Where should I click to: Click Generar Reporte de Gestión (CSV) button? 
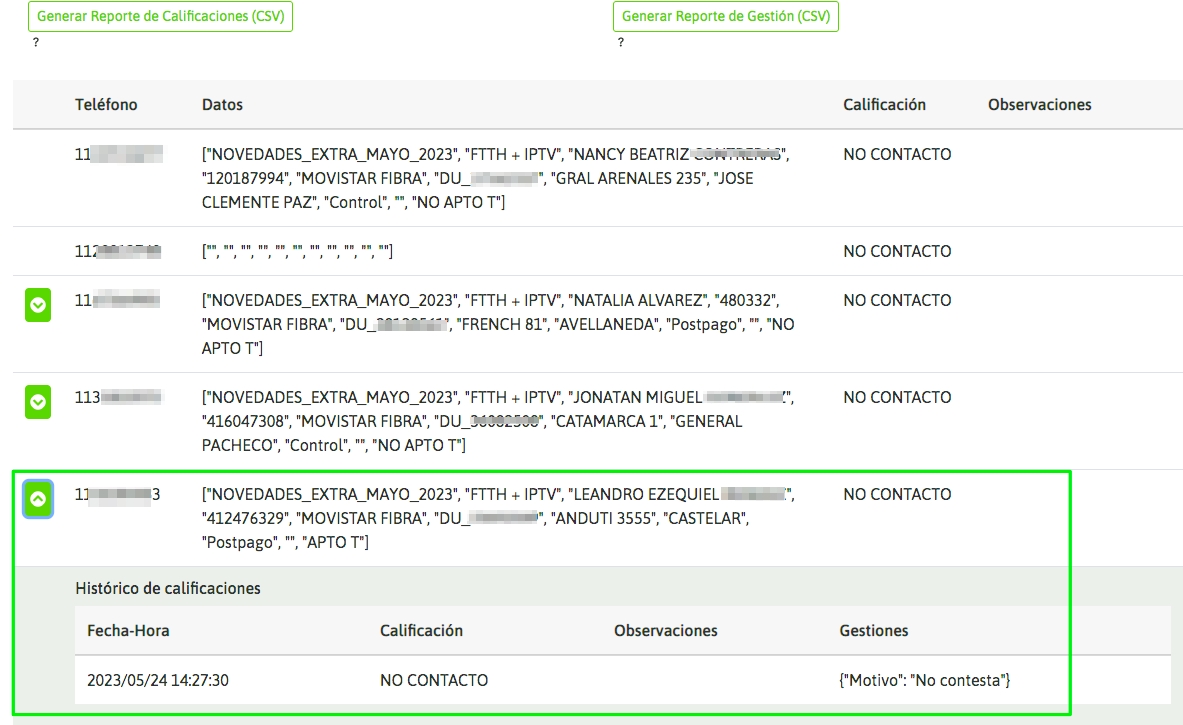pos(725,17)
